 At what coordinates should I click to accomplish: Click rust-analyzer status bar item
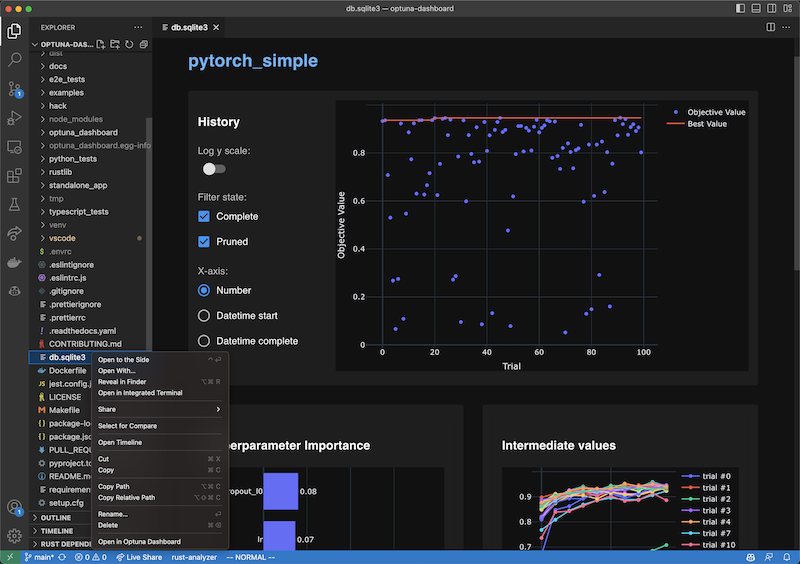194,557
